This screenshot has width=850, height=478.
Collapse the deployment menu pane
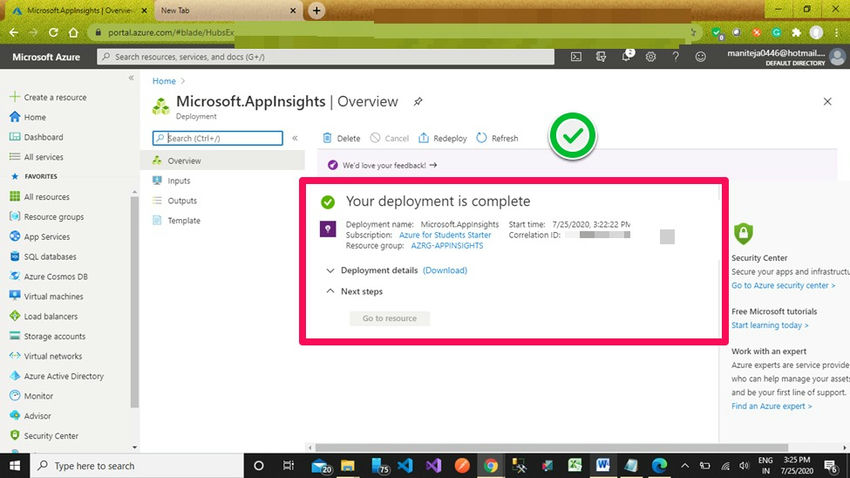pyautogui.click(x=295, y=138)
